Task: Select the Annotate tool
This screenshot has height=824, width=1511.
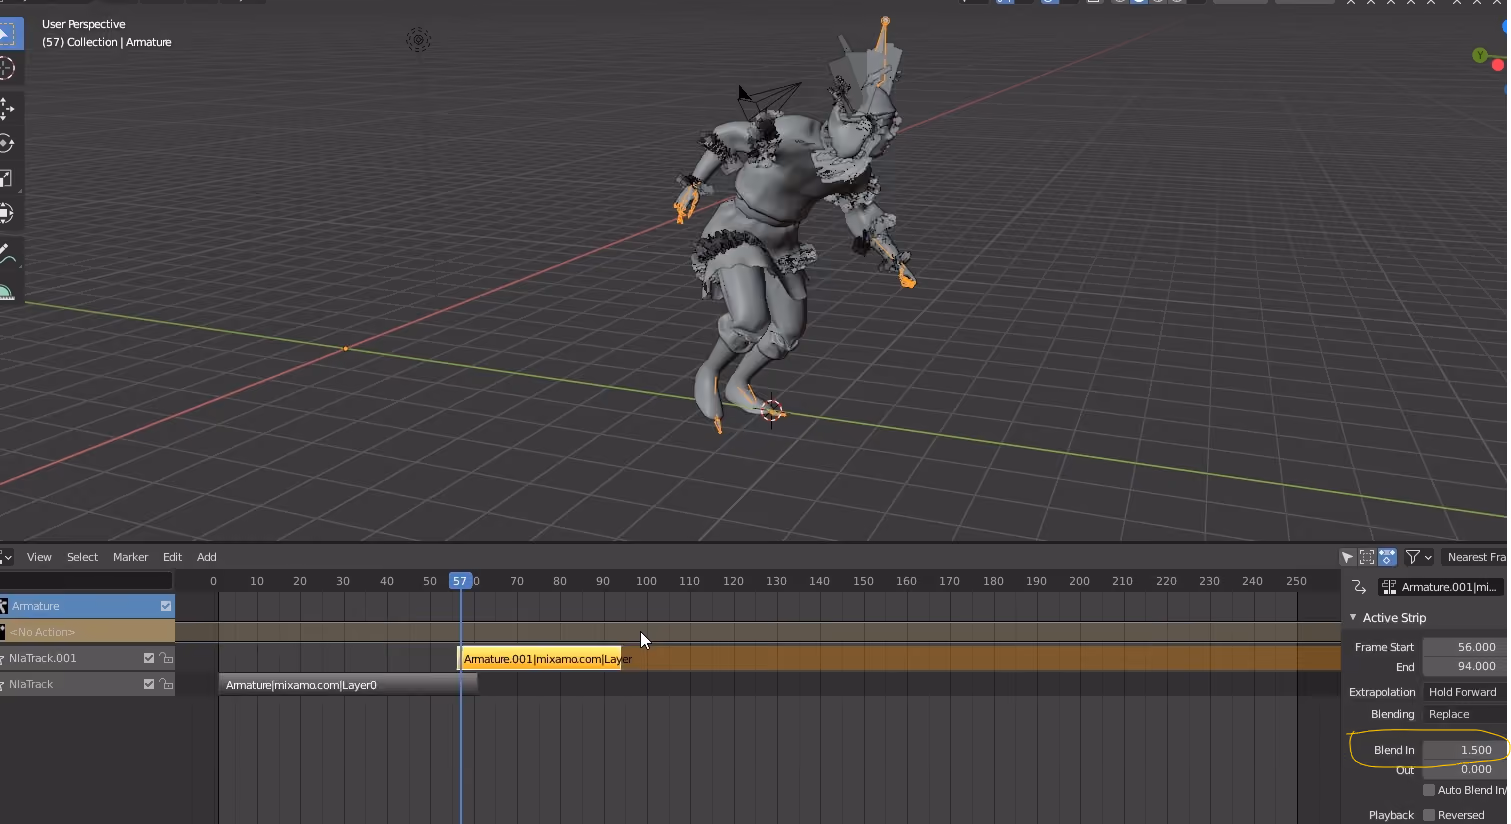Action: tap(6, 253)
